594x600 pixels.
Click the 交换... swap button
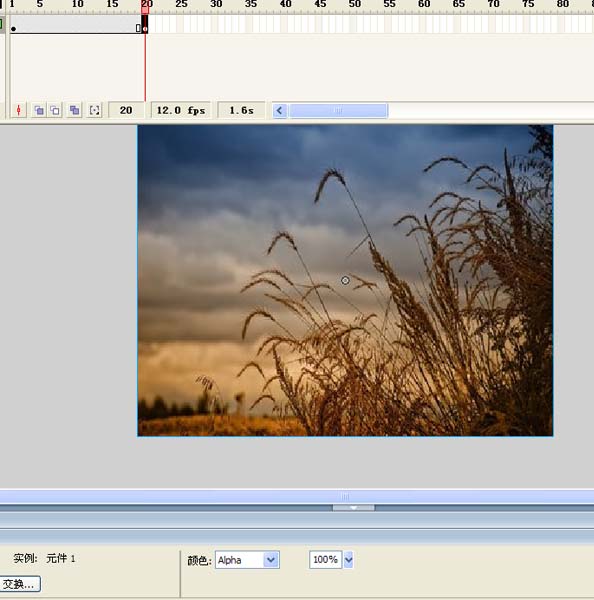point(19,584)
